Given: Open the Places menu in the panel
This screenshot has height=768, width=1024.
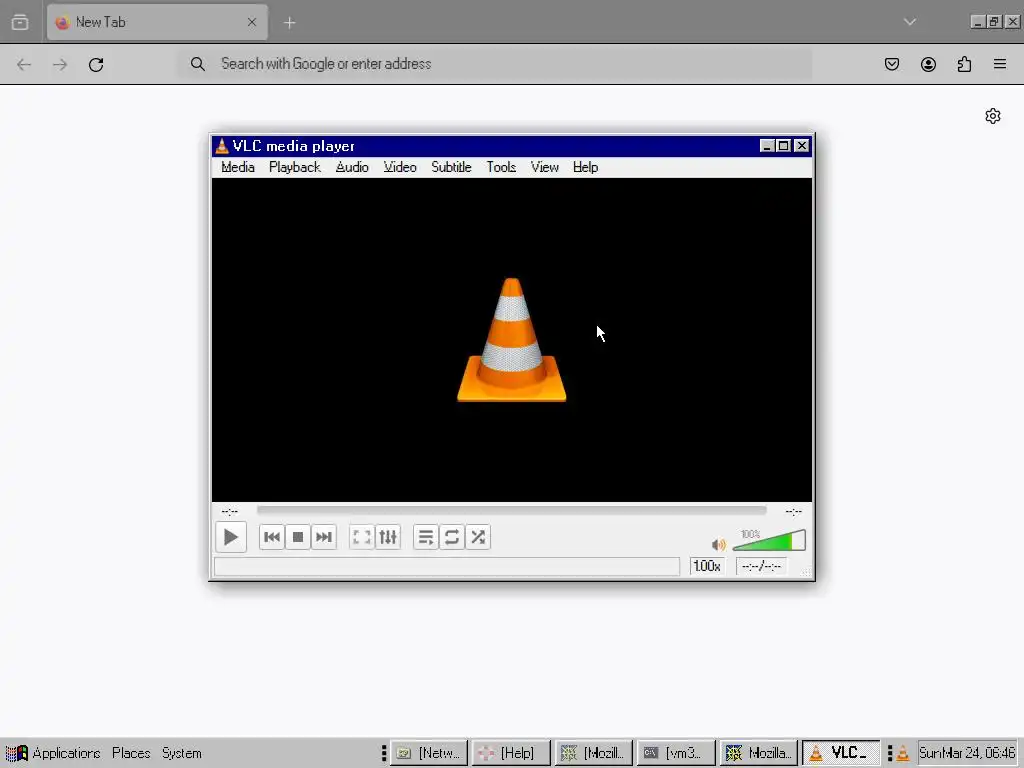Looking at the screenshot, I should tap(131, 753).
